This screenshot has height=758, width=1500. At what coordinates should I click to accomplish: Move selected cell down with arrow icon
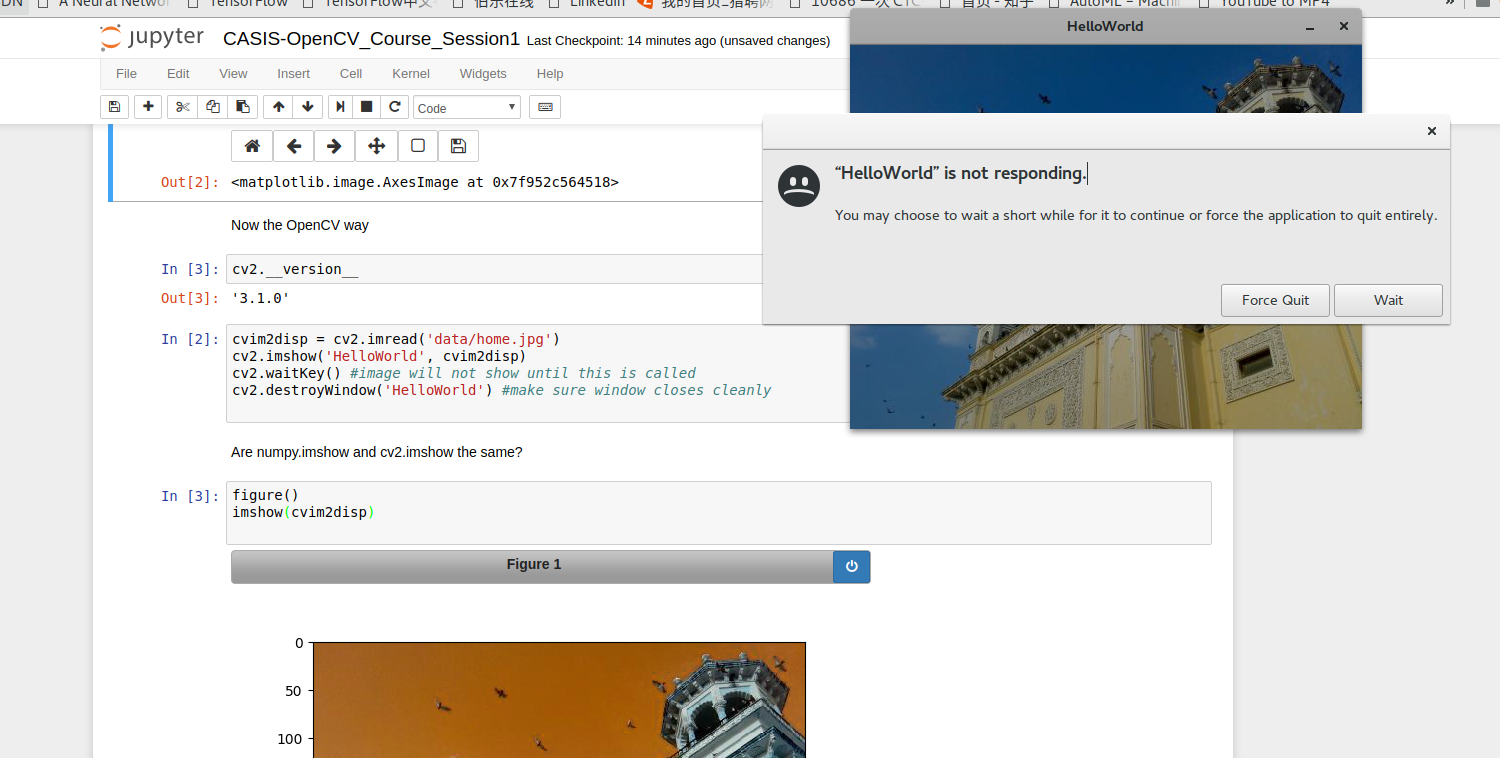pyautogui.click(x=307, y=107)
